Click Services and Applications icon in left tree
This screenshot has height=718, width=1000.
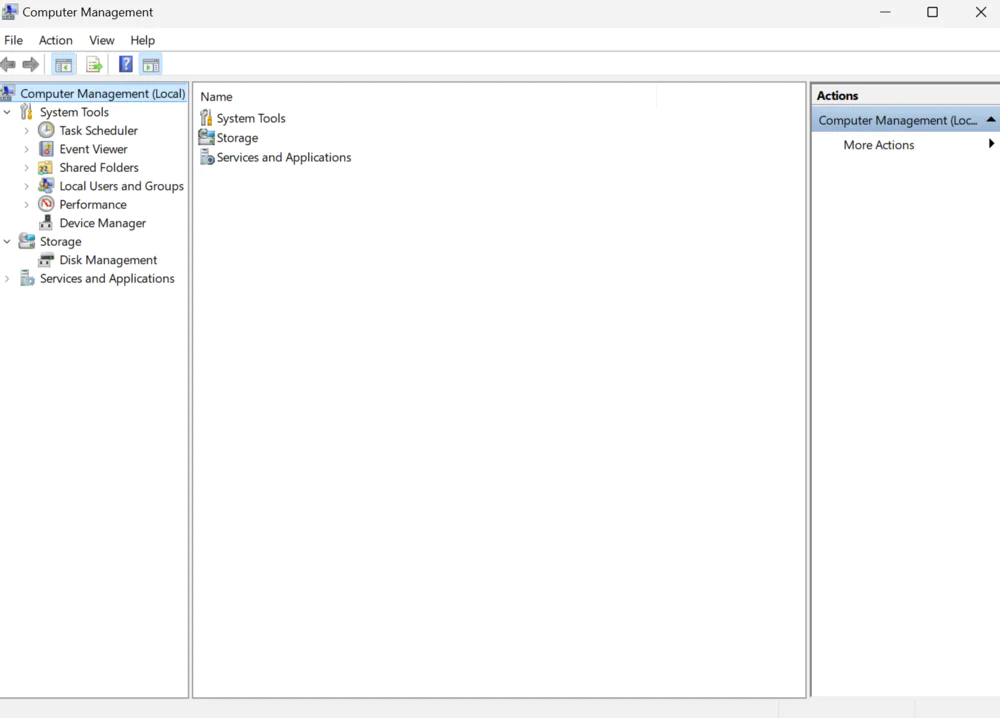point(27,278)
